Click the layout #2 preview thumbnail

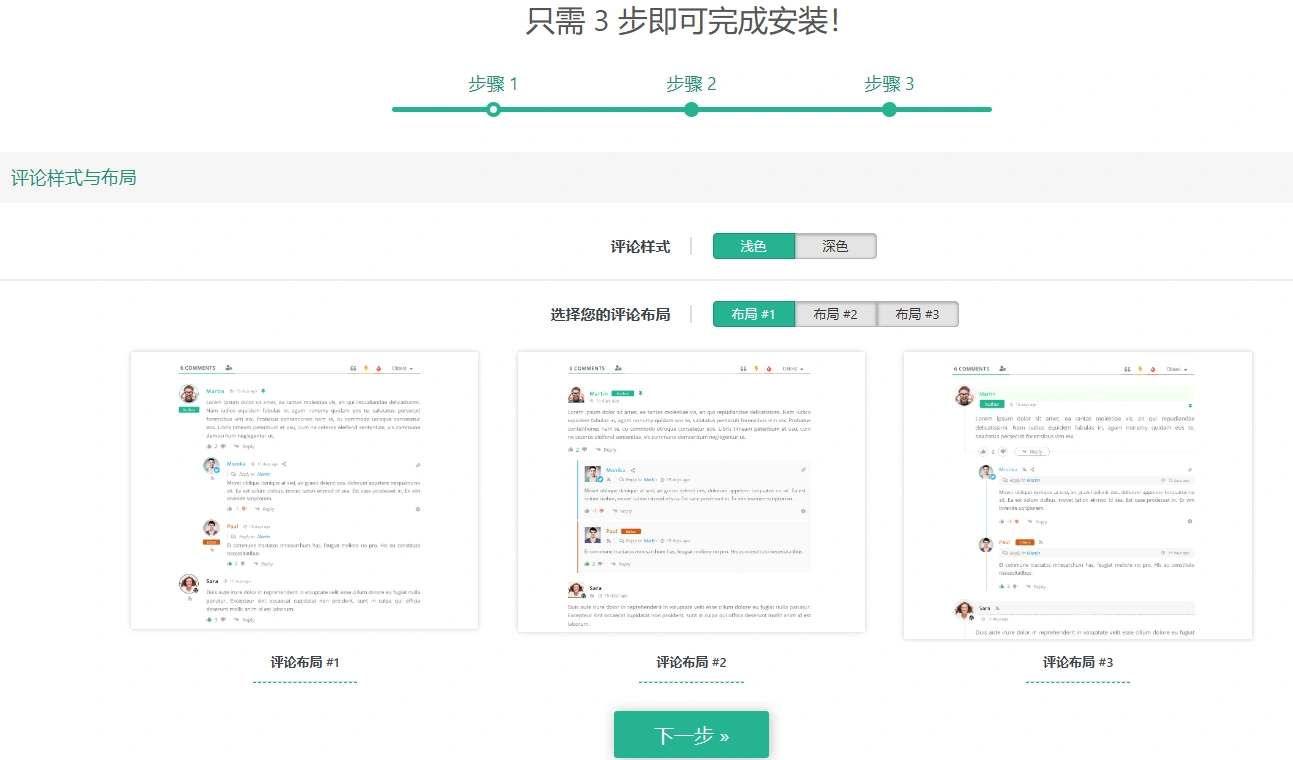691,490
